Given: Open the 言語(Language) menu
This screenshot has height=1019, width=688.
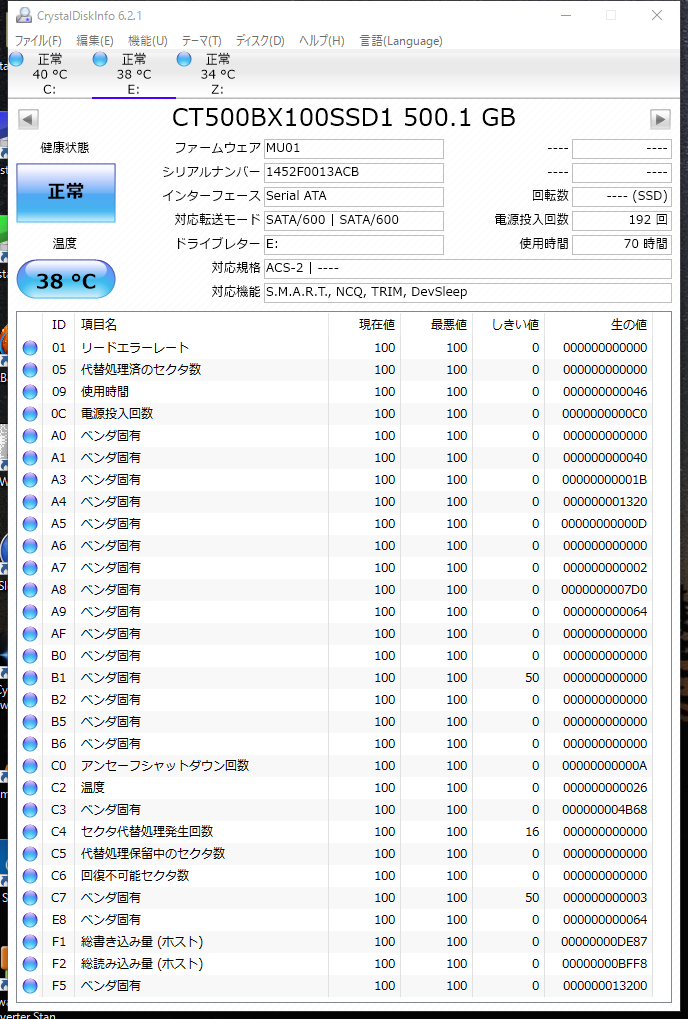Looking at the screenshot, I should tap(401, 41).
